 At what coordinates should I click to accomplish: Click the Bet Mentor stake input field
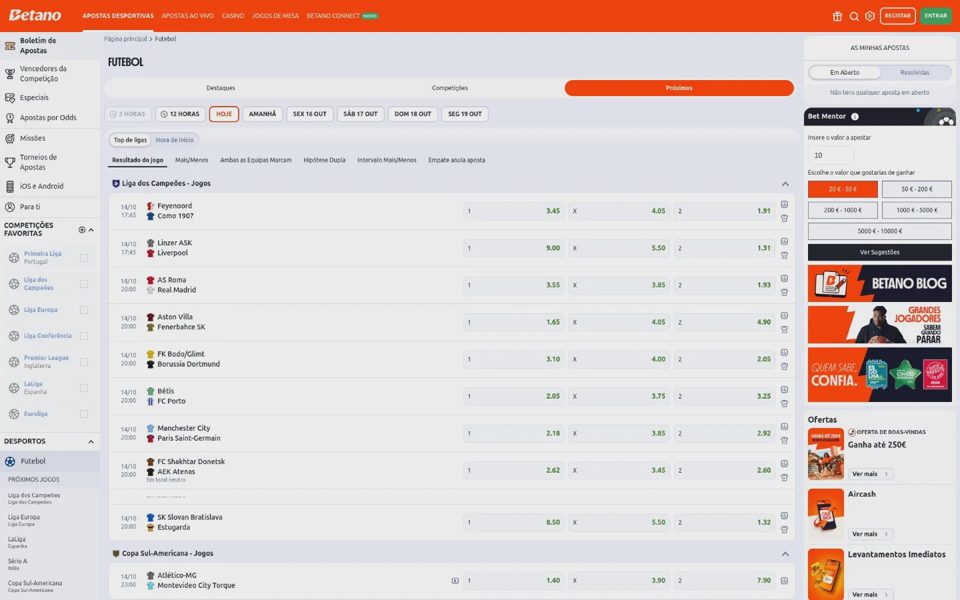pos(830,155)
